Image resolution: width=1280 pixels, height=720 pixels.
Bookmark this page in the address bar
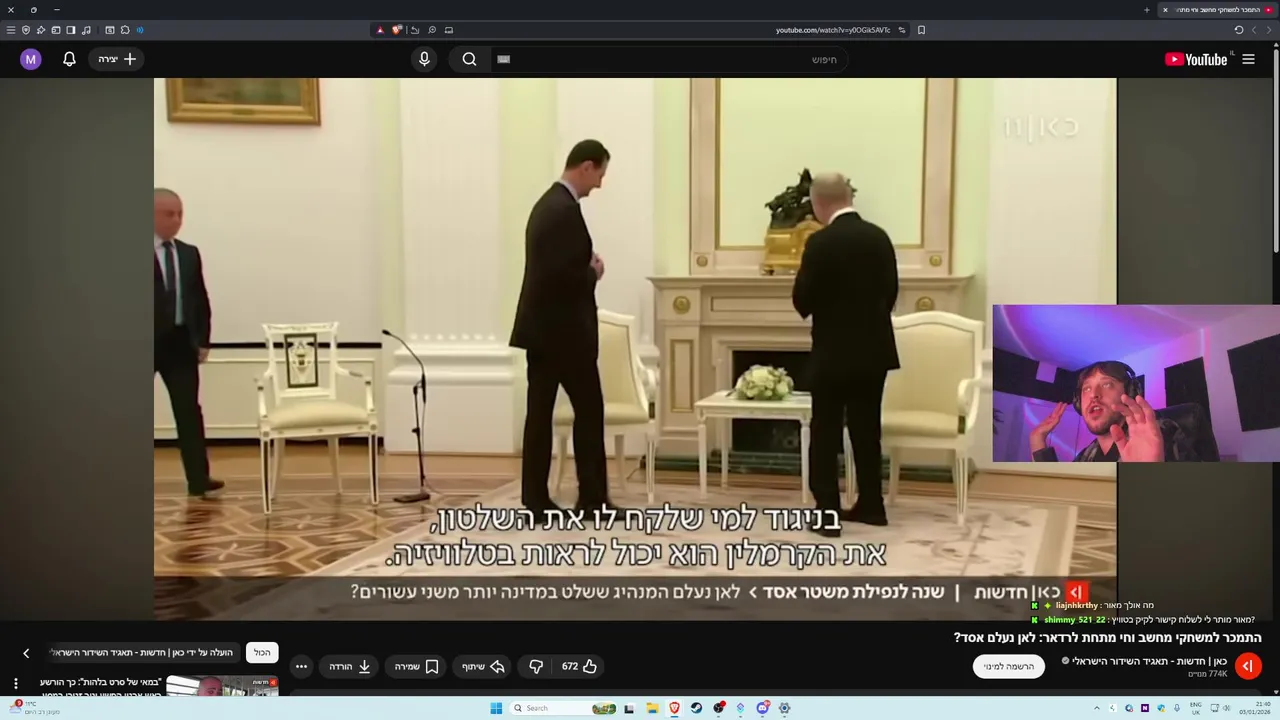click(x=921, y=30)
